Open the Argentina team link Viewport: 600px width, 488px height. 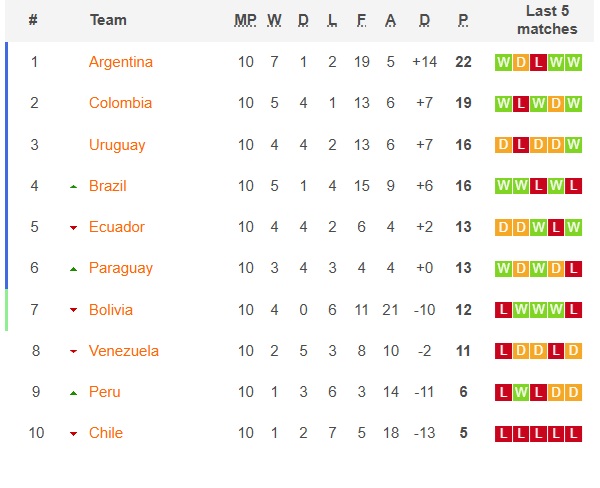pos(121,62)
